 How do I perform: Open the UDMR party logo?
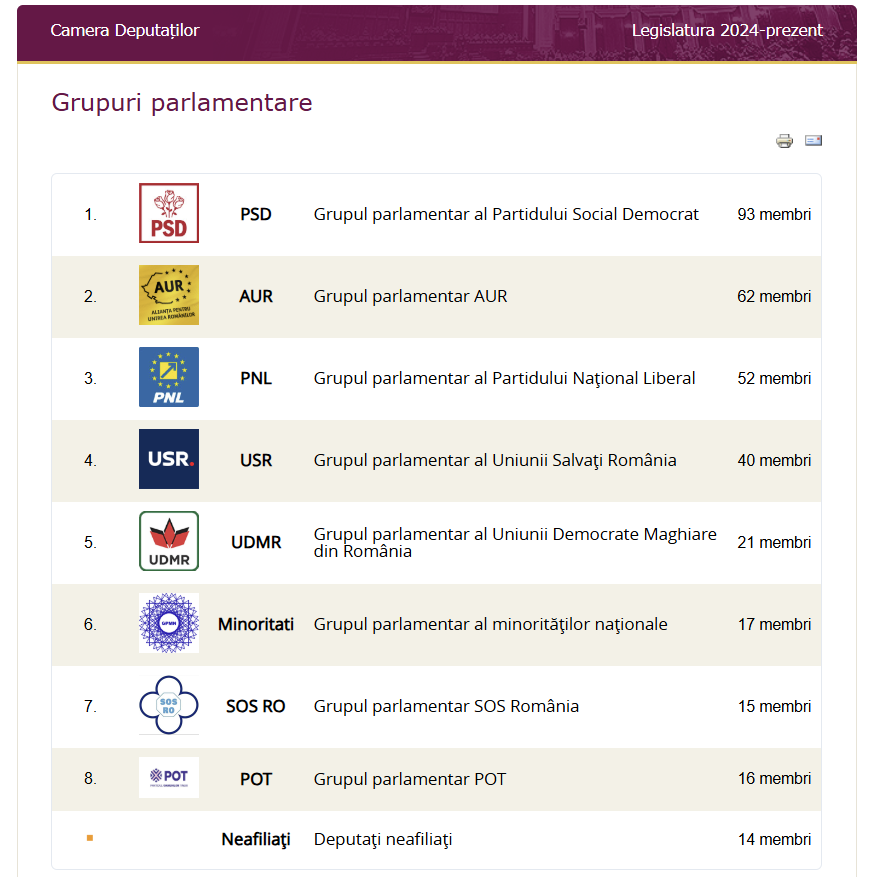tap(169, 541)
